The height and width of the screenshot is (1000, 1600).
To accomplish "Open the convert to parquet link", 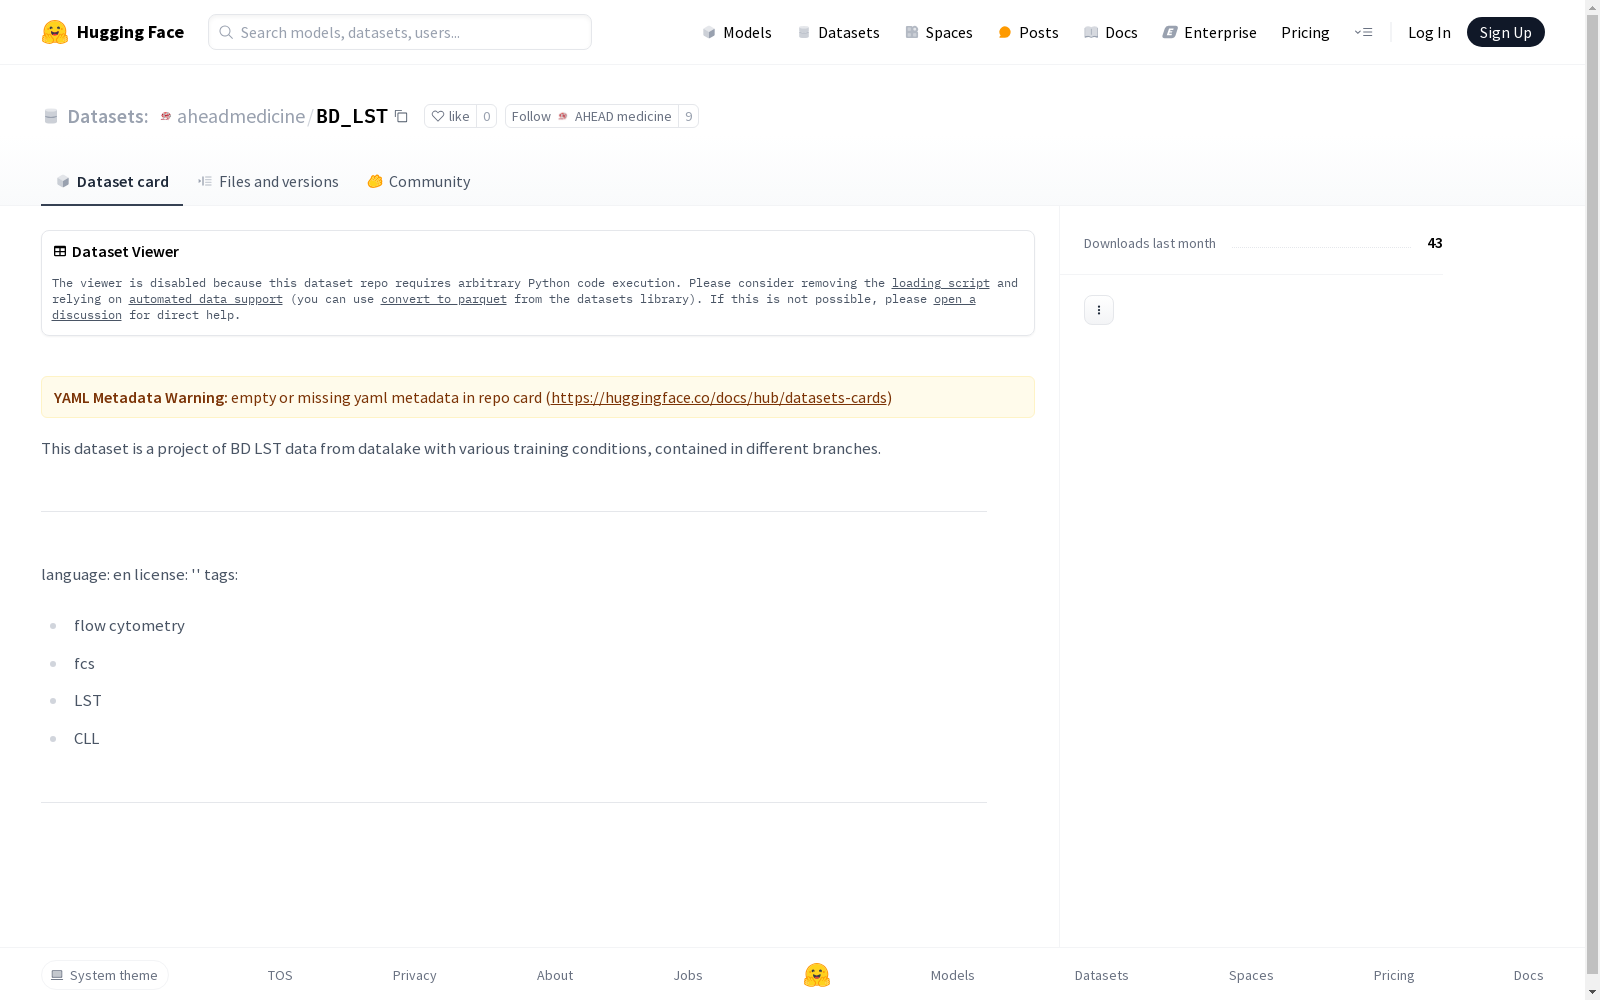I will click(443, 299).
